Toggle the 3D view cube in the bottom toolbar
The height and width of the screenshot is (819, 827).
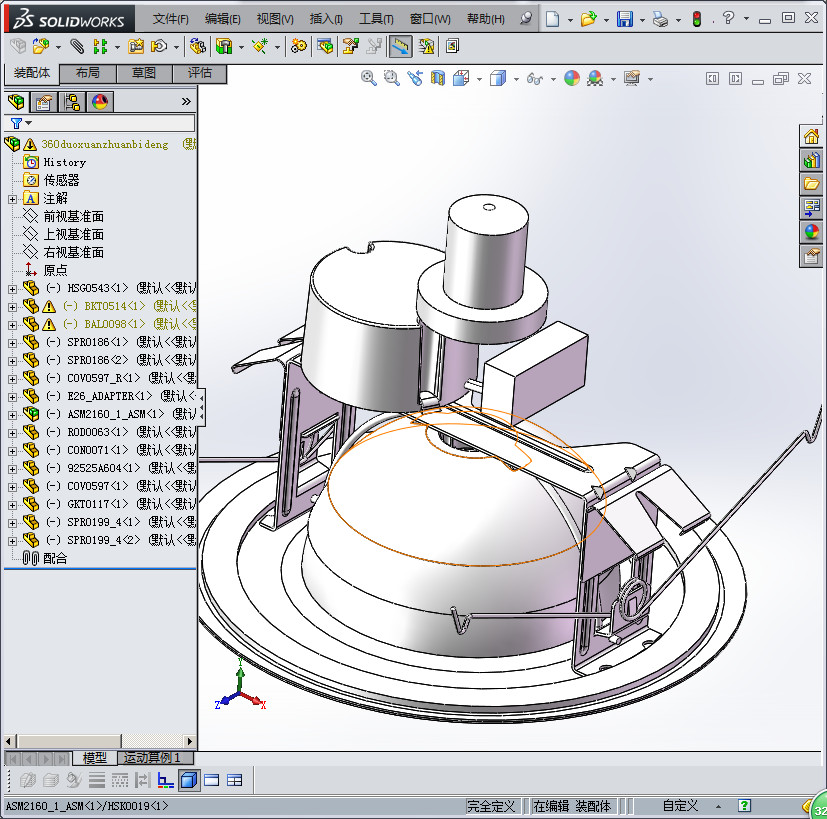click(189, 780)
